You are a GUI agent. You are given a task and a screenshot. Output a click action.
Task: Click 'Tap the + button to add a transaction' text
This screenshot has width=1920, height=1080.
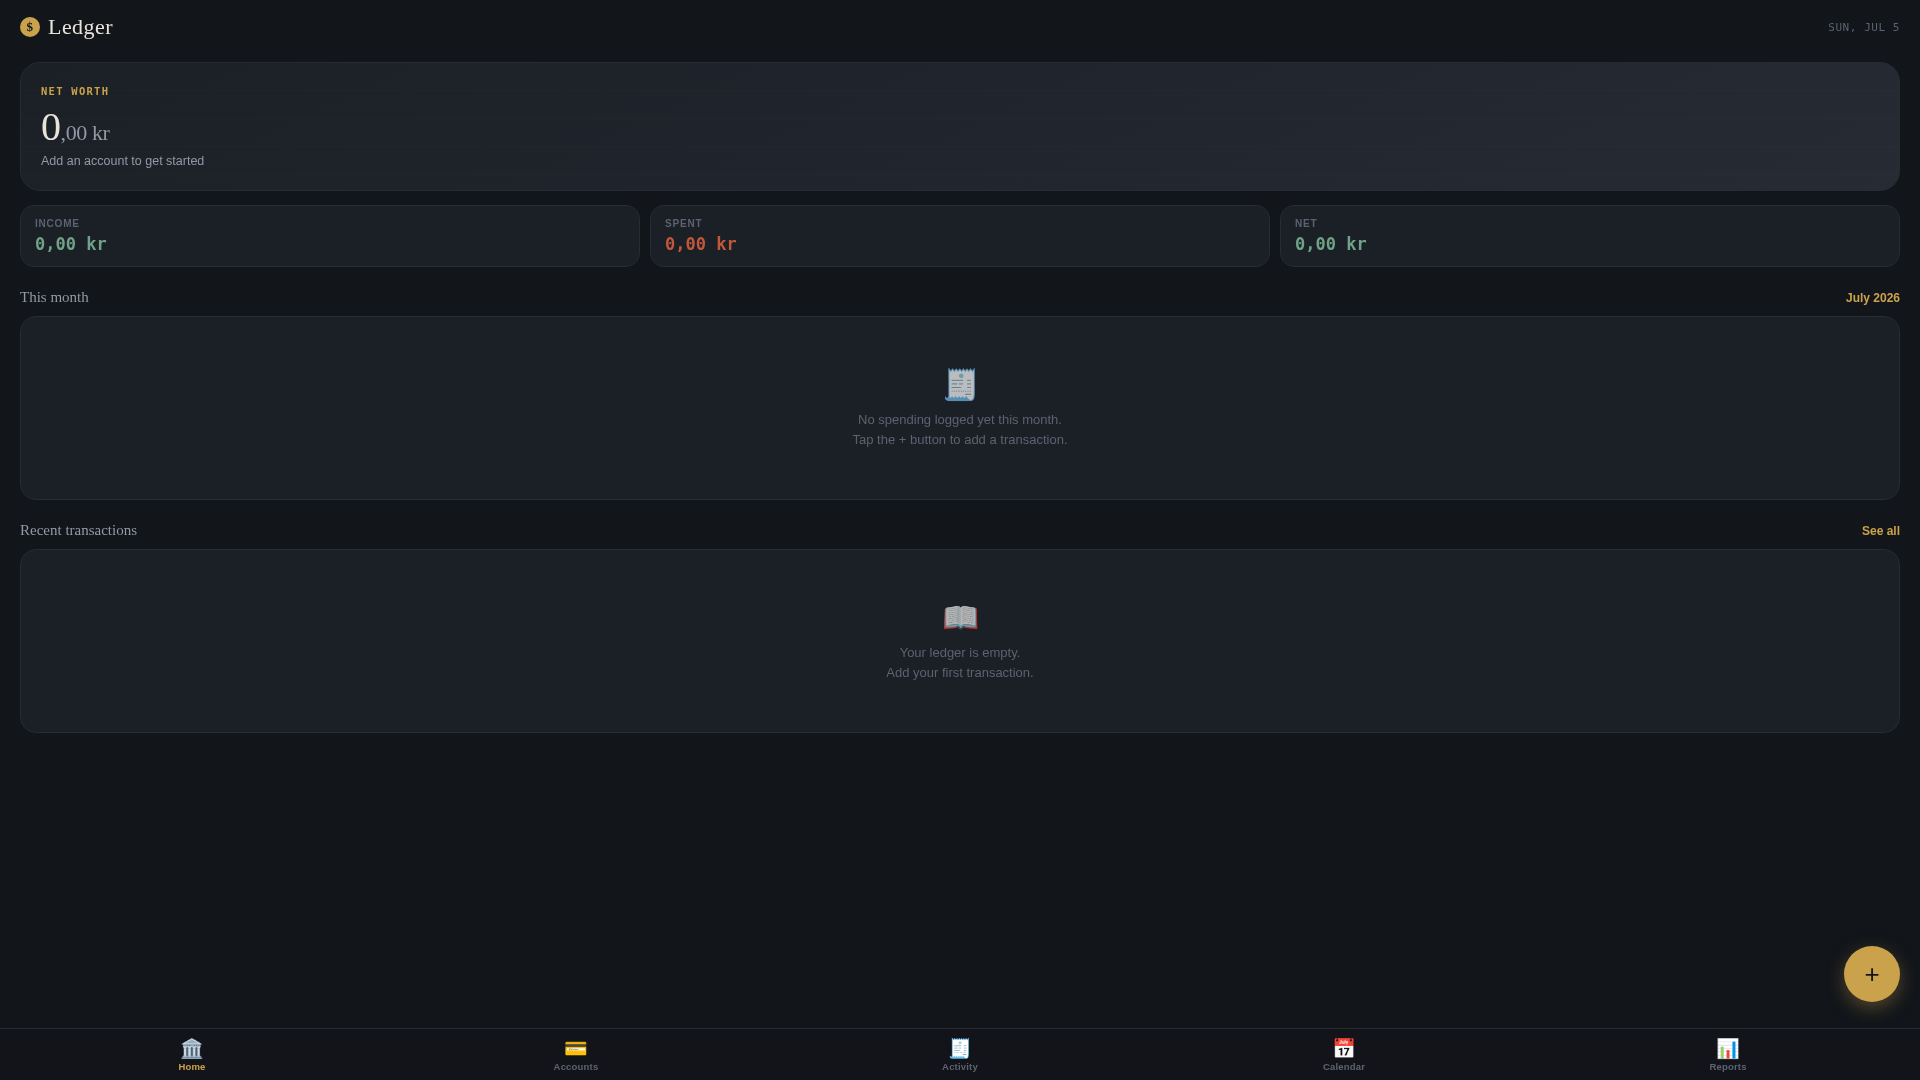click(x=960, y=440)
